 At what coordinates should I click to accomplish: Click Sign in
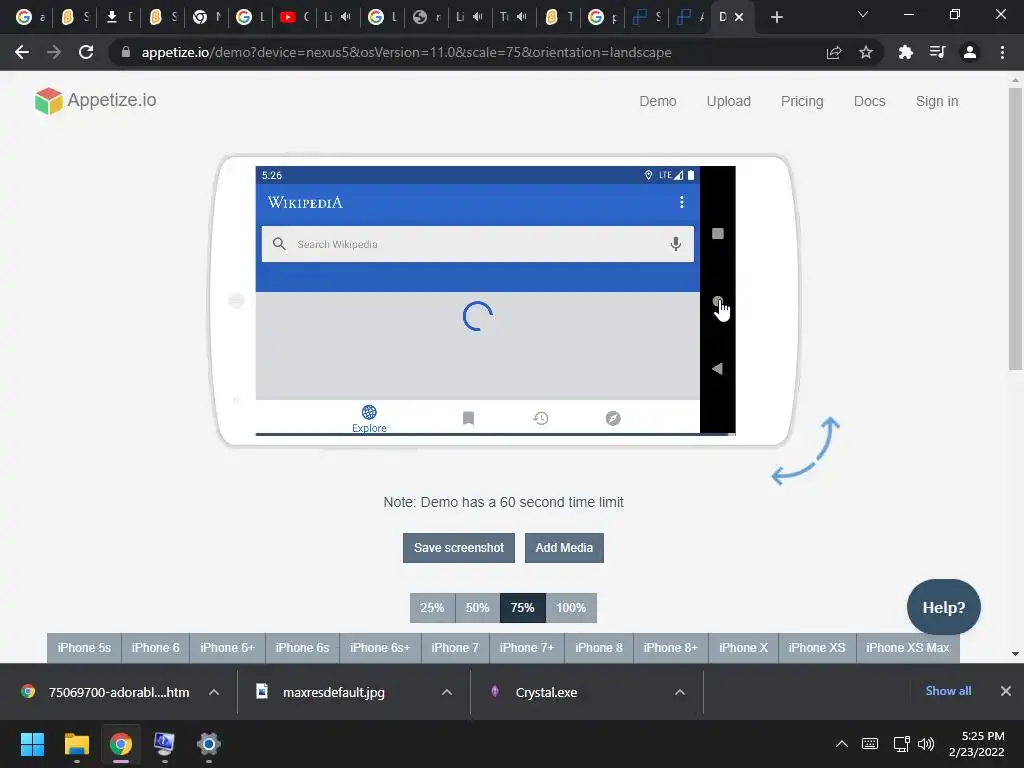coord(936,101)
